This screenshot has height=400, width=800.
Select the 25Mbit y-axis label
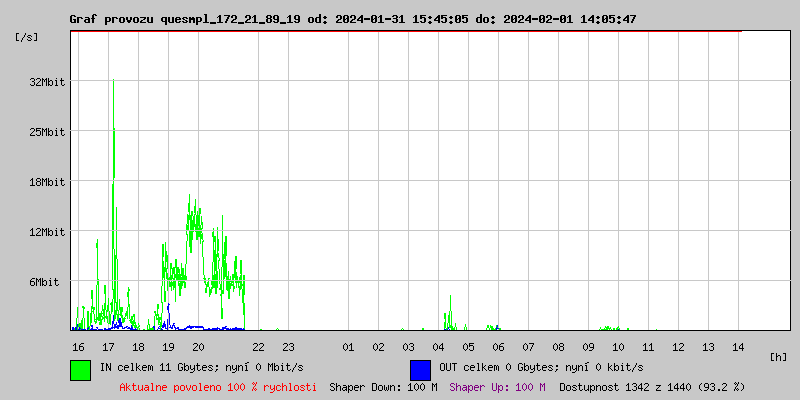click(x=47, y=132)
